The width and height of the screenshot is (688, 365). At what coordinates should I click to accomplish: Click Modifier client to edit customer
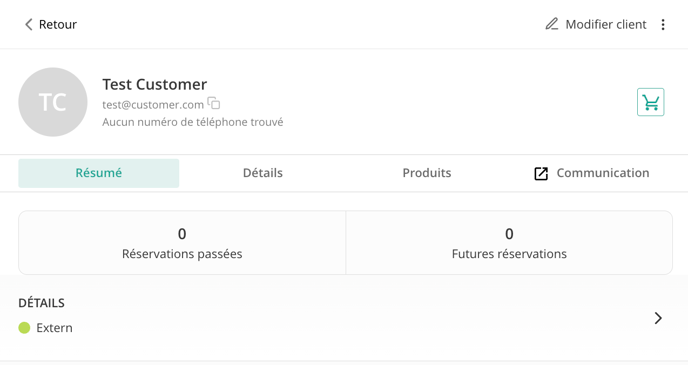click(x=596, y=24)
